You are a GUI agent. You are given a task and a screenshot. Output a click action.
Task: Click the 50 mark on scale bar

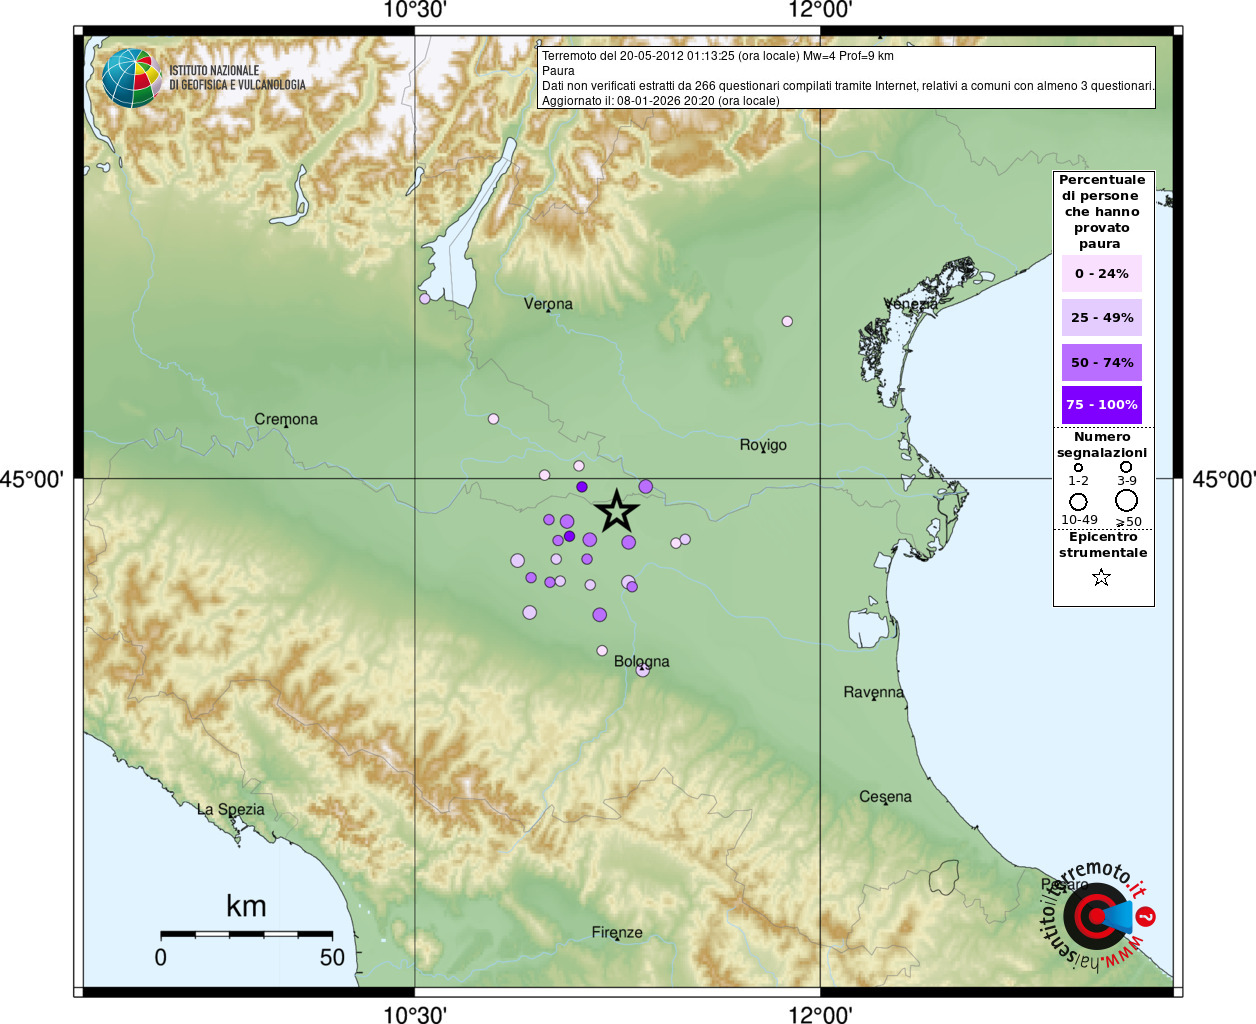tap(332, 957)
